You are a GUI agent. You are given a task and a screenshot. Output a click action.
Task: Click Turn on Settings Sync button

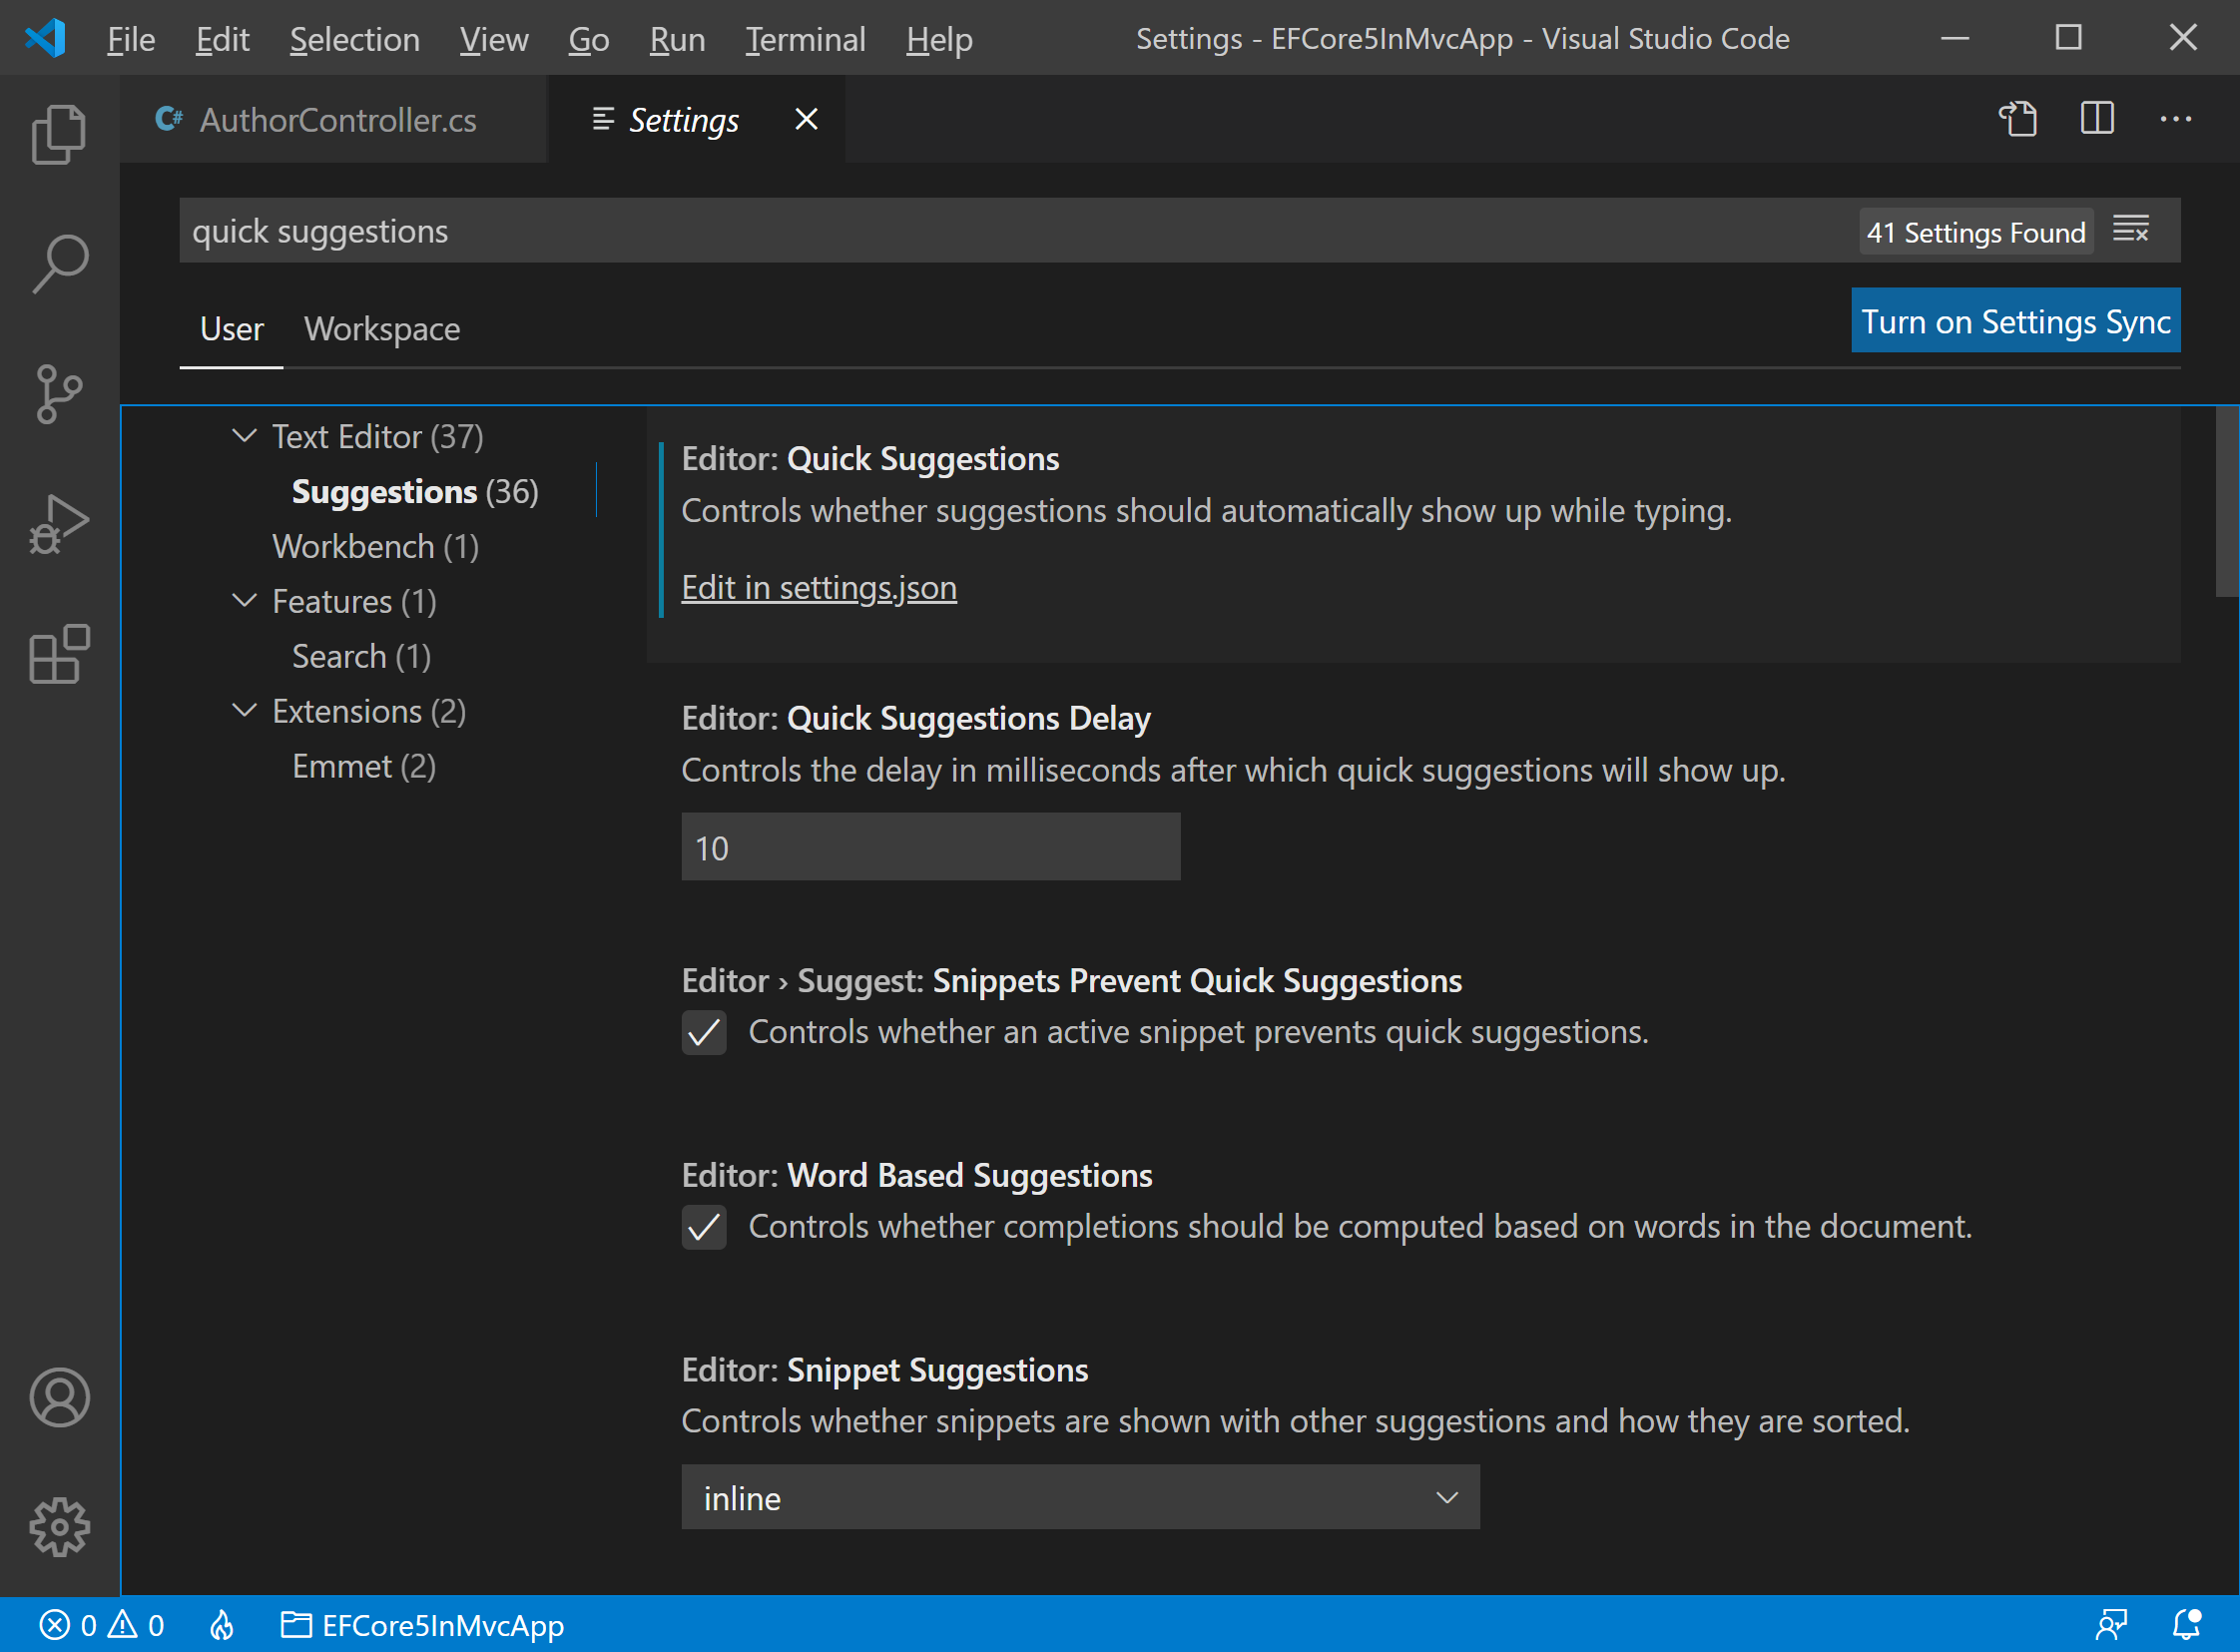[x=2015, y=321]
